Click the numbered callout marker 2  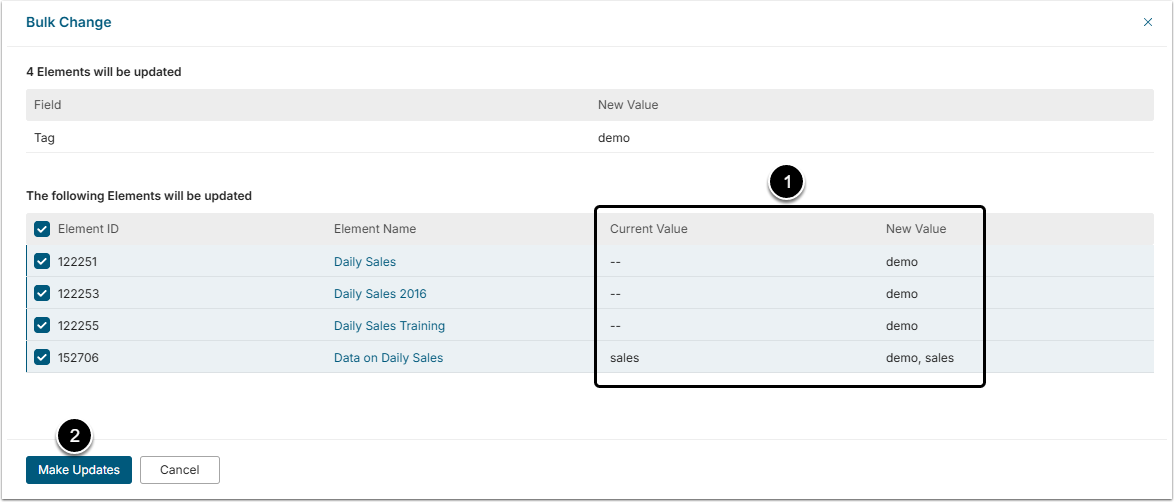point(75,435)
